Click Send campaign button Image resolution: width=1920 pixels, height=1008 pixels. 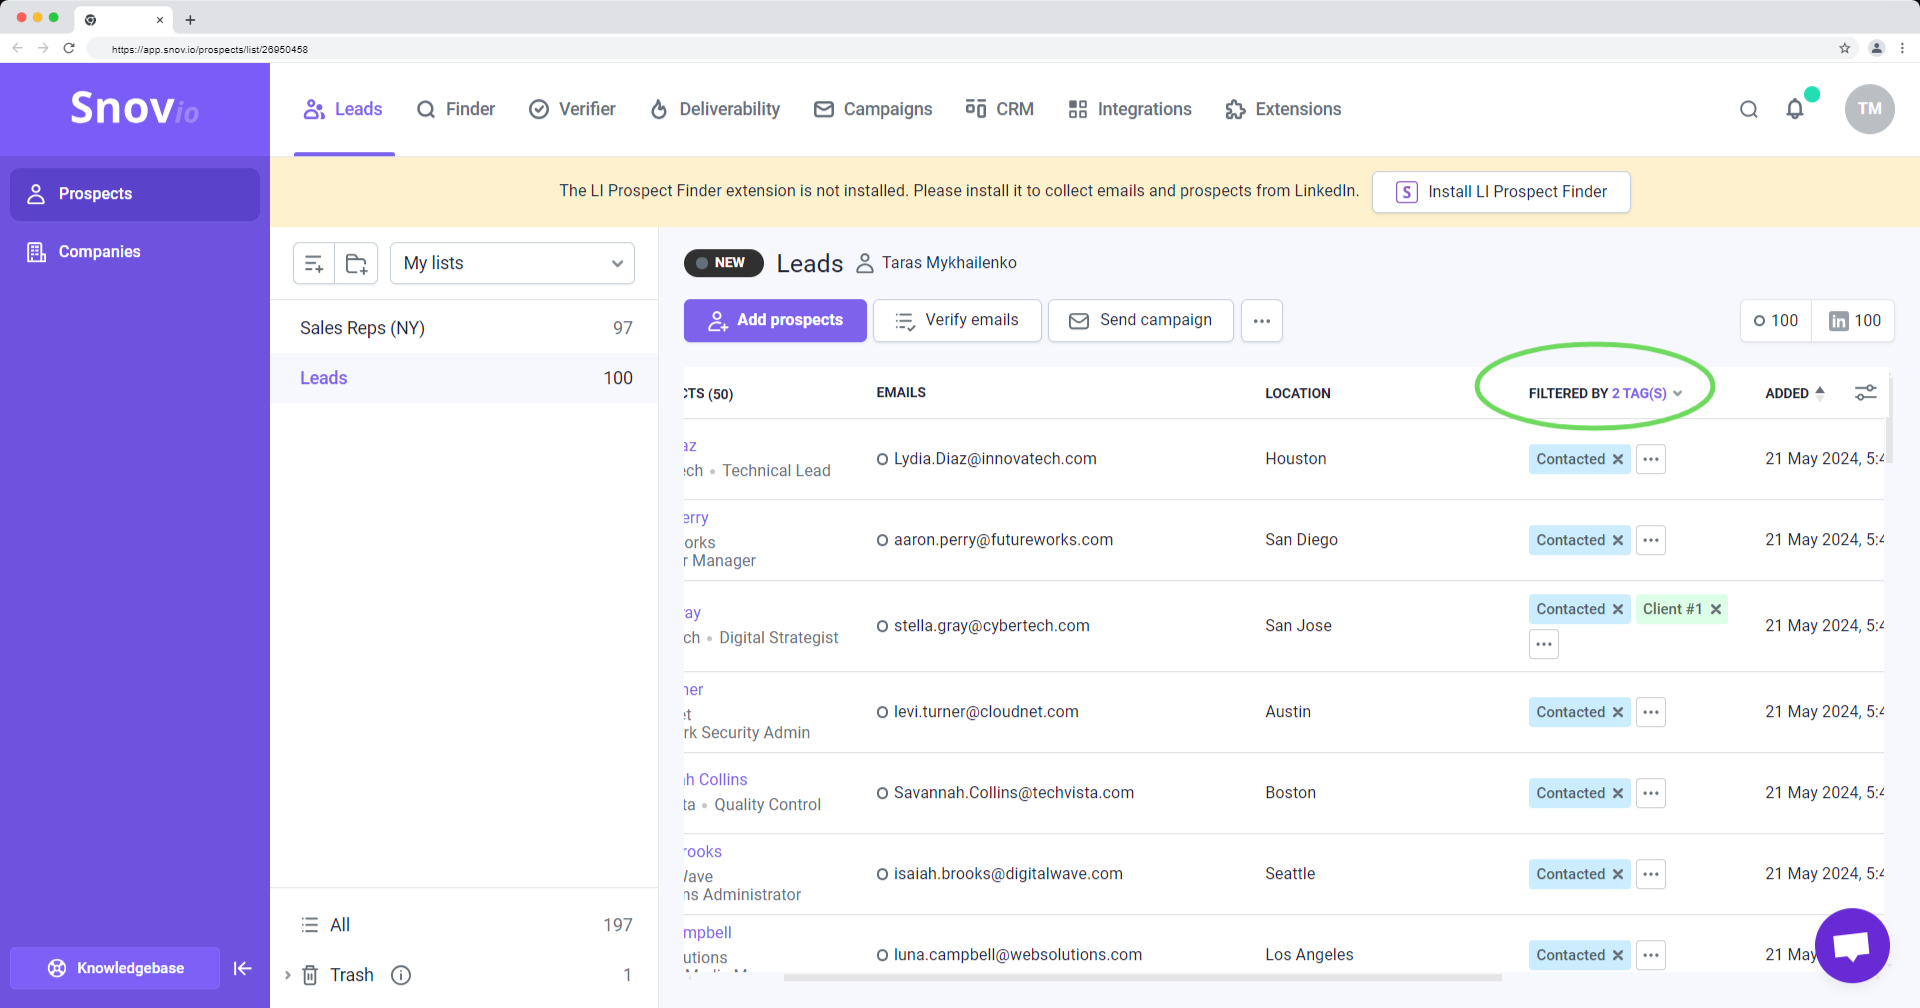[x=1141, y=320]
